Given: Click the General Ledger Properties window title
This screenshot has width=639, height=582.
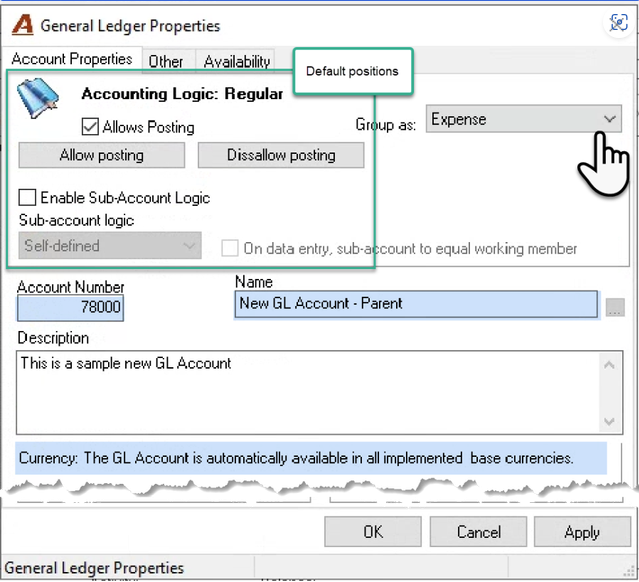Looking at the screenshot, I should (130, 26).
